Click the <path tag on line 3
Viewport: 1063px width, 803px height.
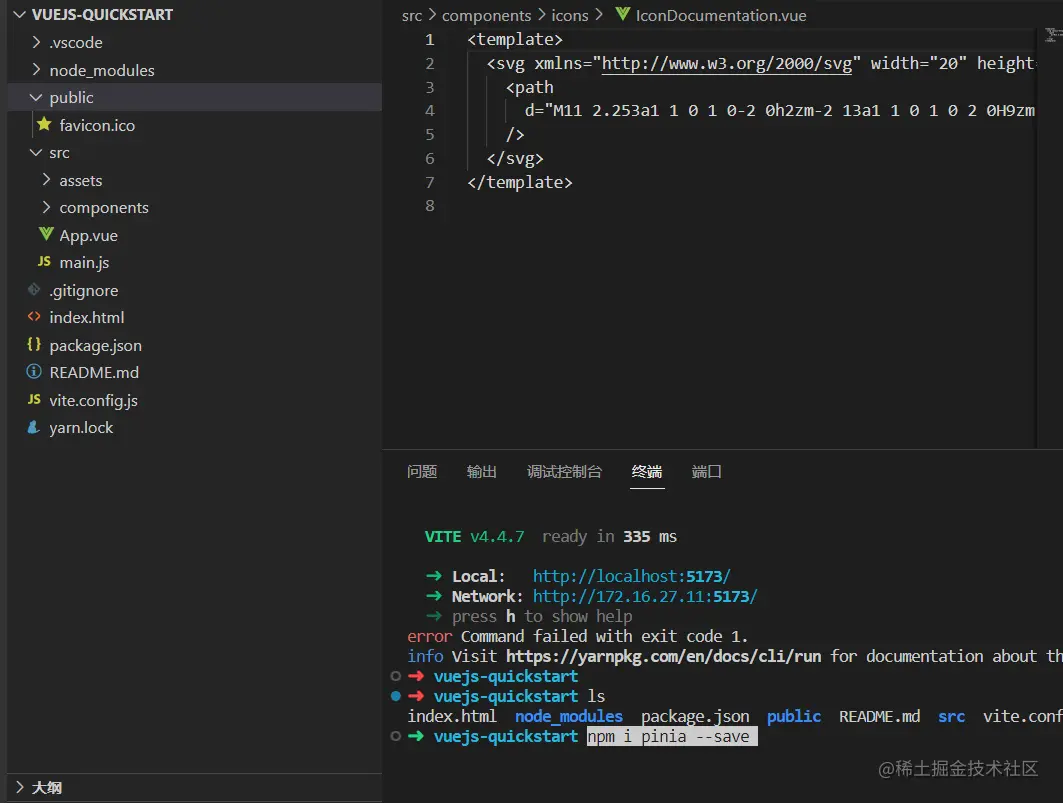[x=529, y=87]
